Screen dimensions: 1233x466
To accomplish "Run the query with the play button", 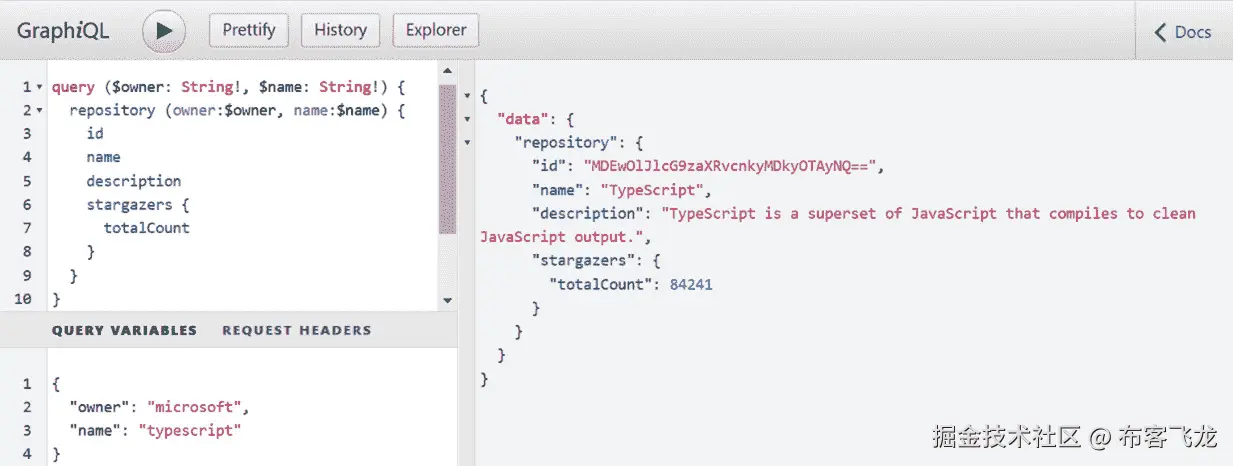I will pyautogui.click(x=164, y=31).
